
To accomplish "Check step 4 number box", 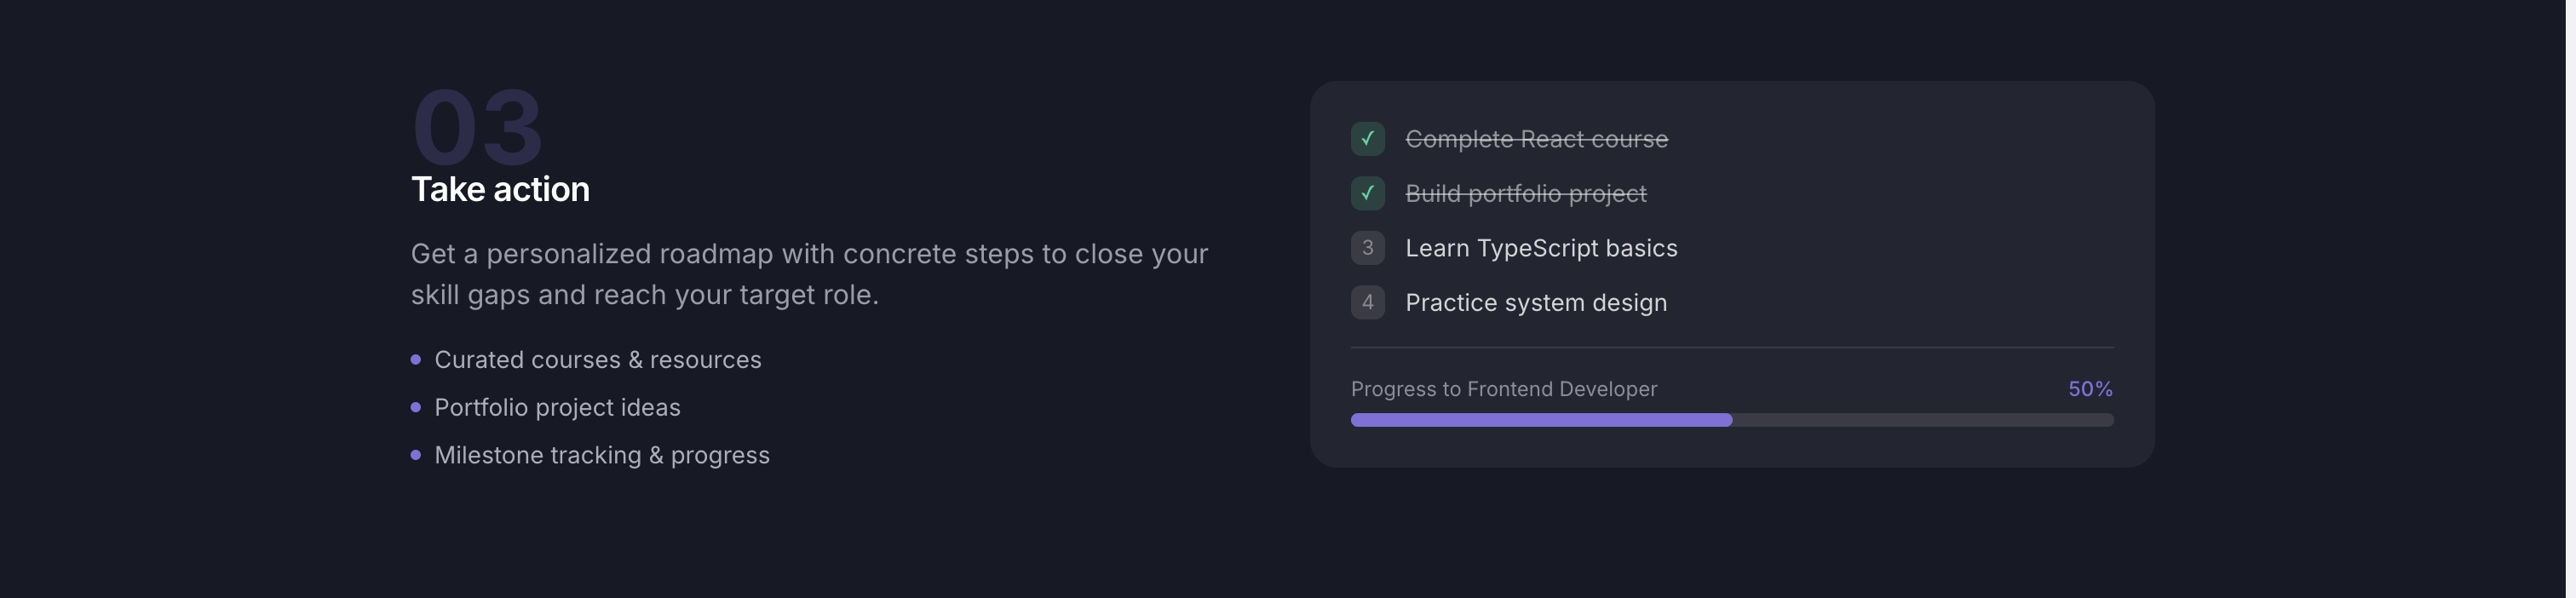I will 1367,302.
